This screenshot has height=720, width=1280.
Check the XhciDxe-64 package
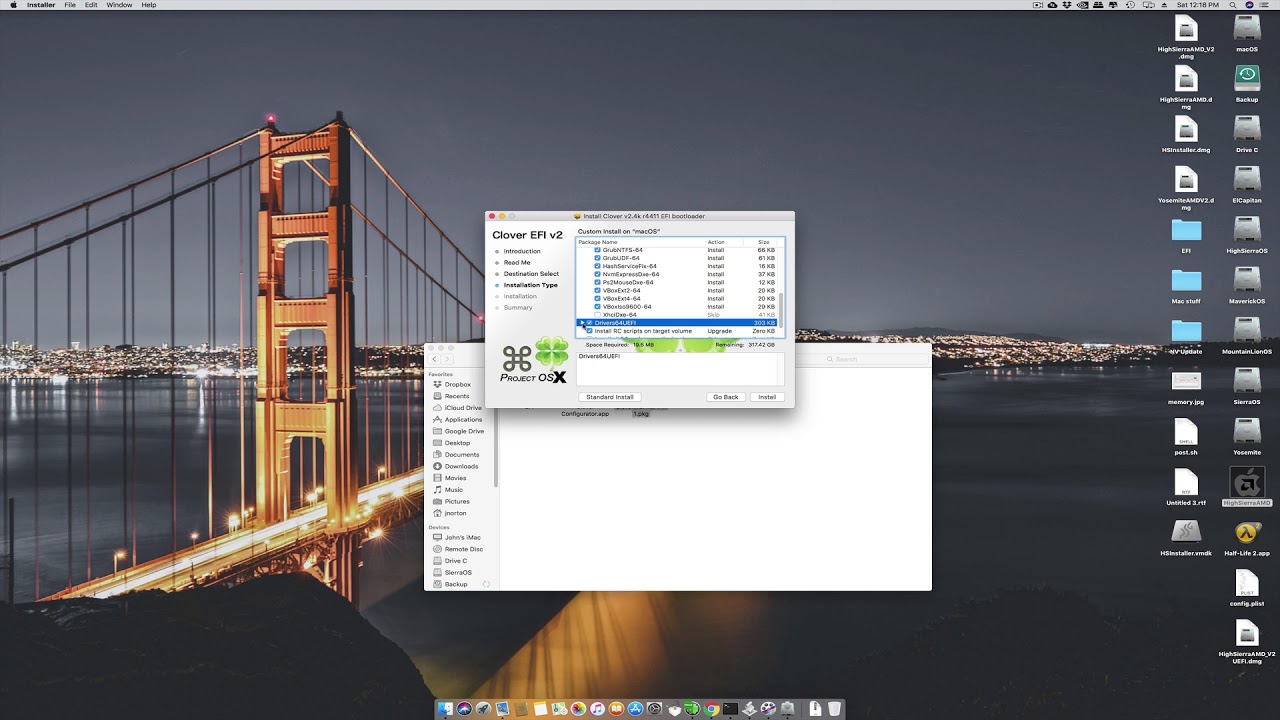coord(598,315)
